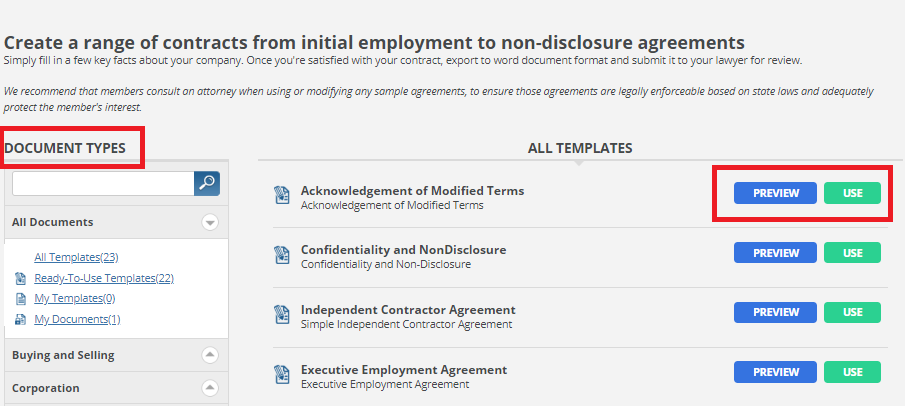Collapse the All Documents section arrow
Viewport: 905px width, 406px height.
[210, 222]
